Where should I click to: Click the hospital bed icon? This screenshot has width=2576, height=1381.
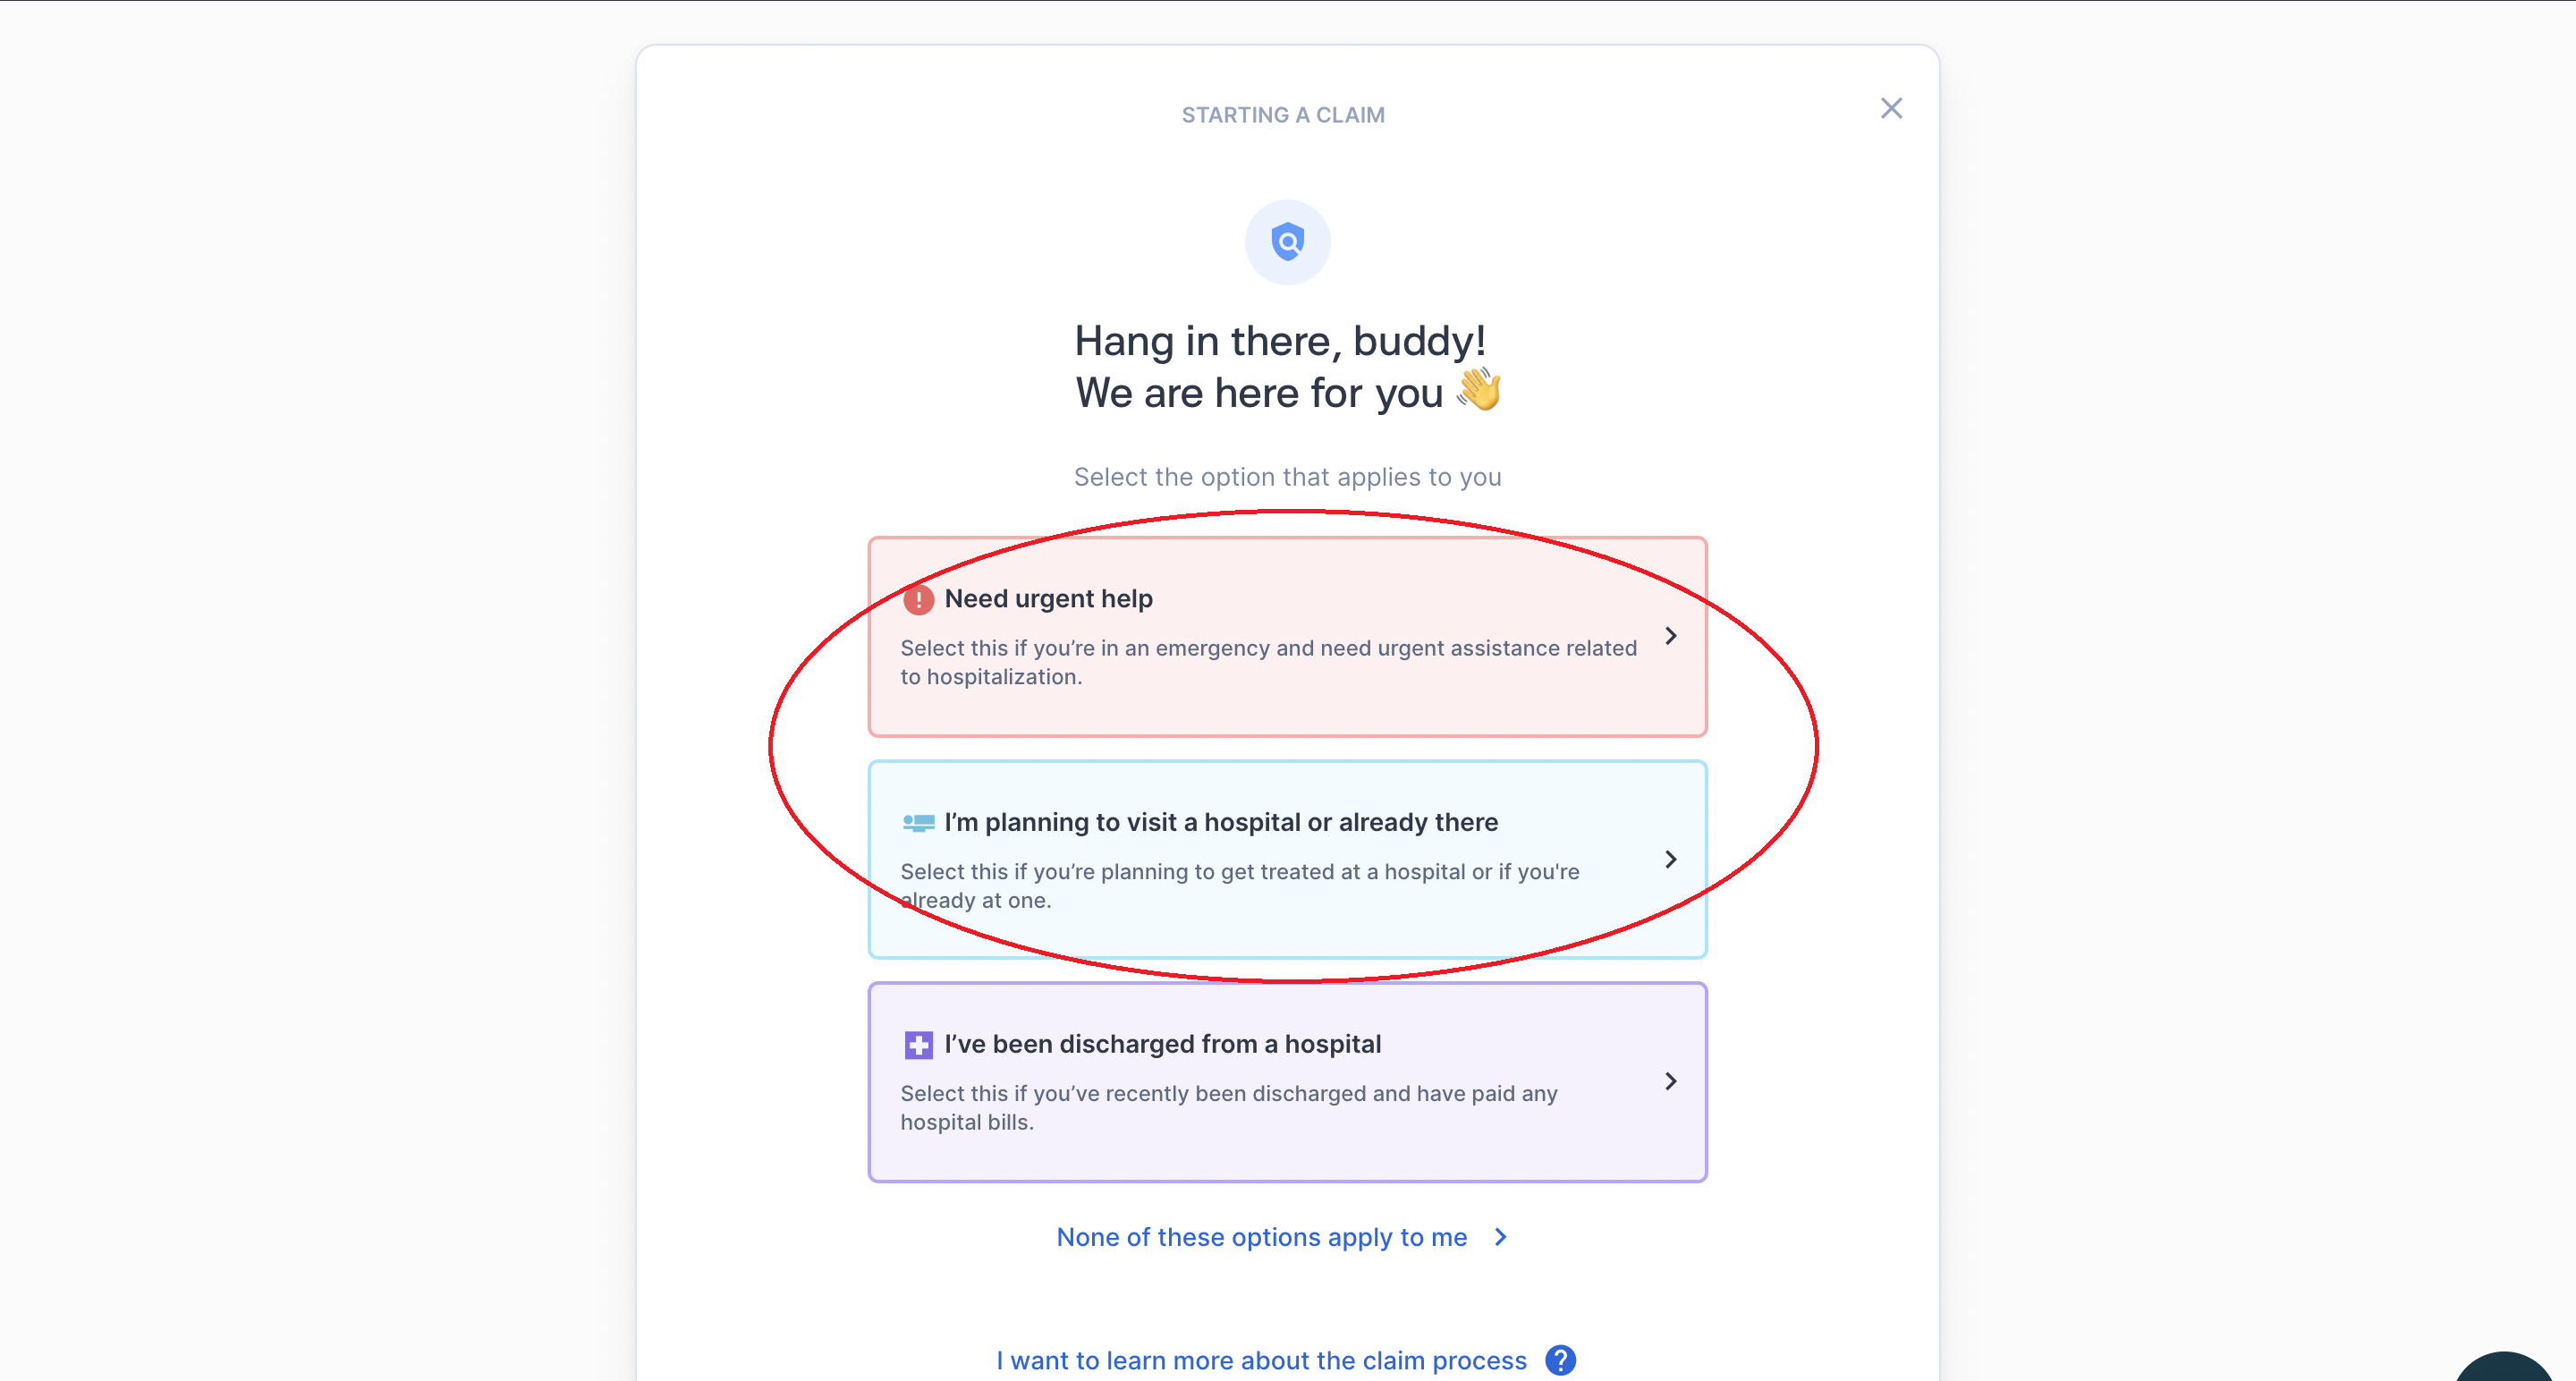(918, 823)
